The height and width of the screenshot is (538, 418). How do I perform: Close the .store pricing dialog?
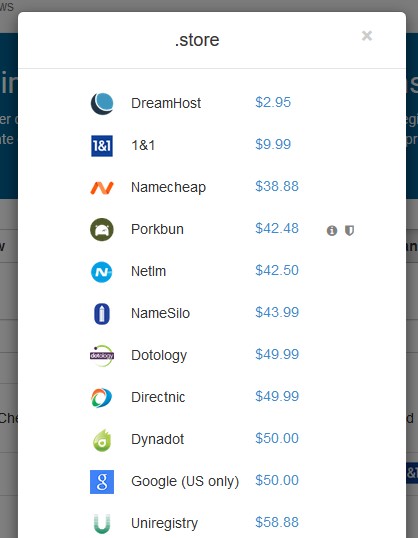367,36
